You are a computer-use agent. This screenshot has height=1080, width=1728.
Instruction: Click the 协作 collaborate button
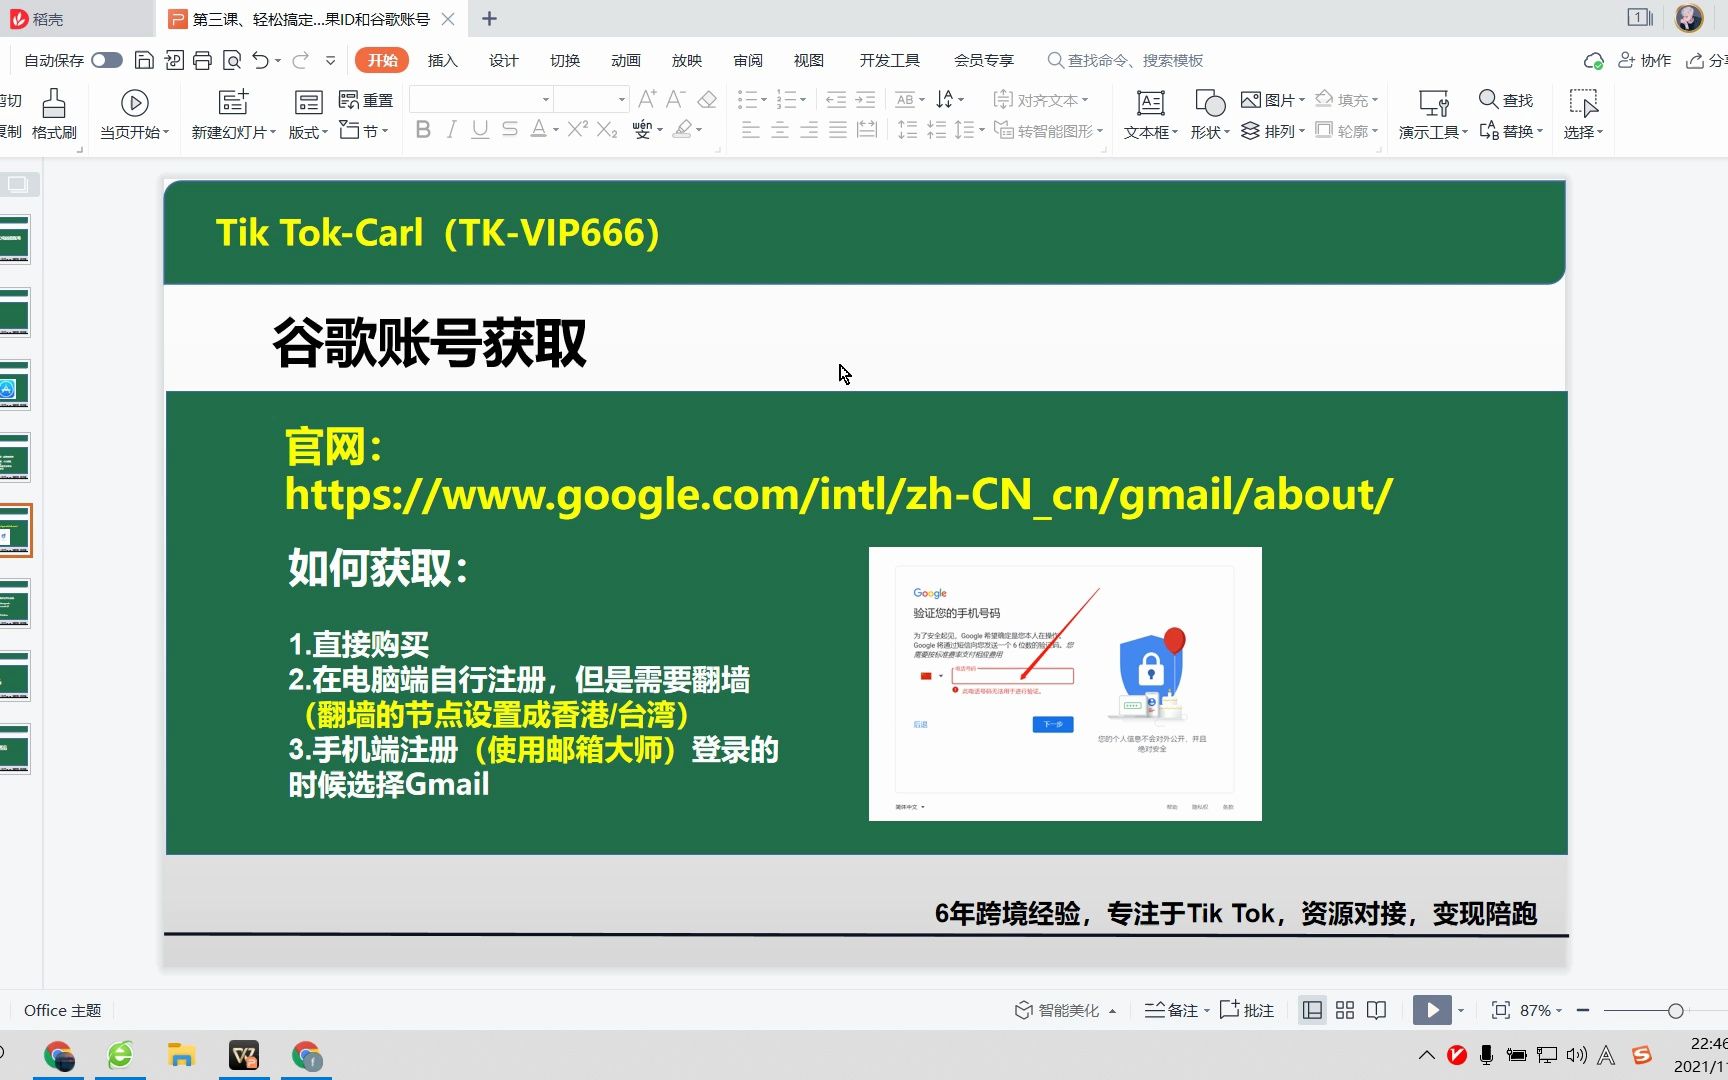1644,60
